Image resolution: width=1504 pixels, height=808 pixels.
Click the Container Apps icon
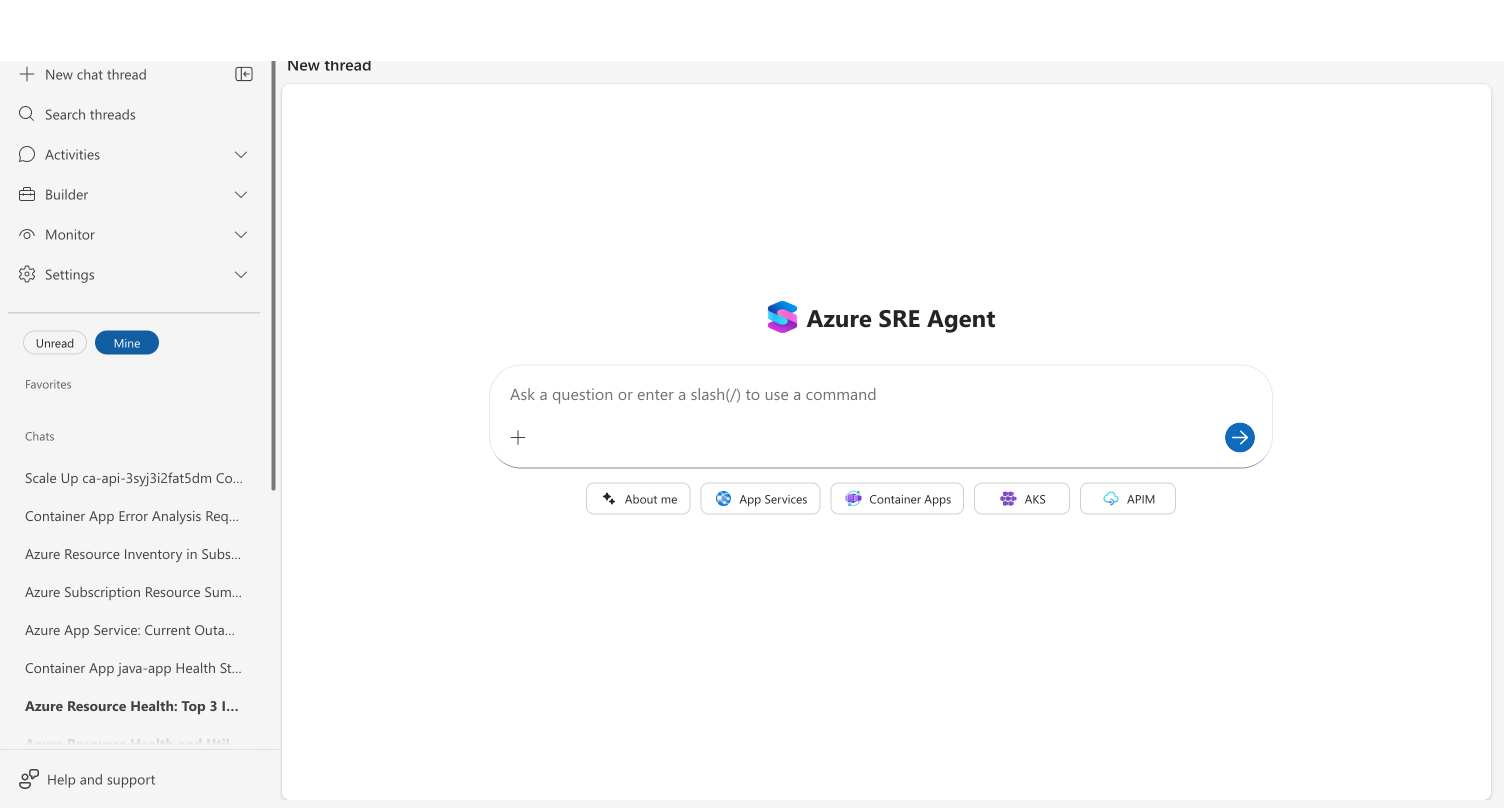click(853, 498)
